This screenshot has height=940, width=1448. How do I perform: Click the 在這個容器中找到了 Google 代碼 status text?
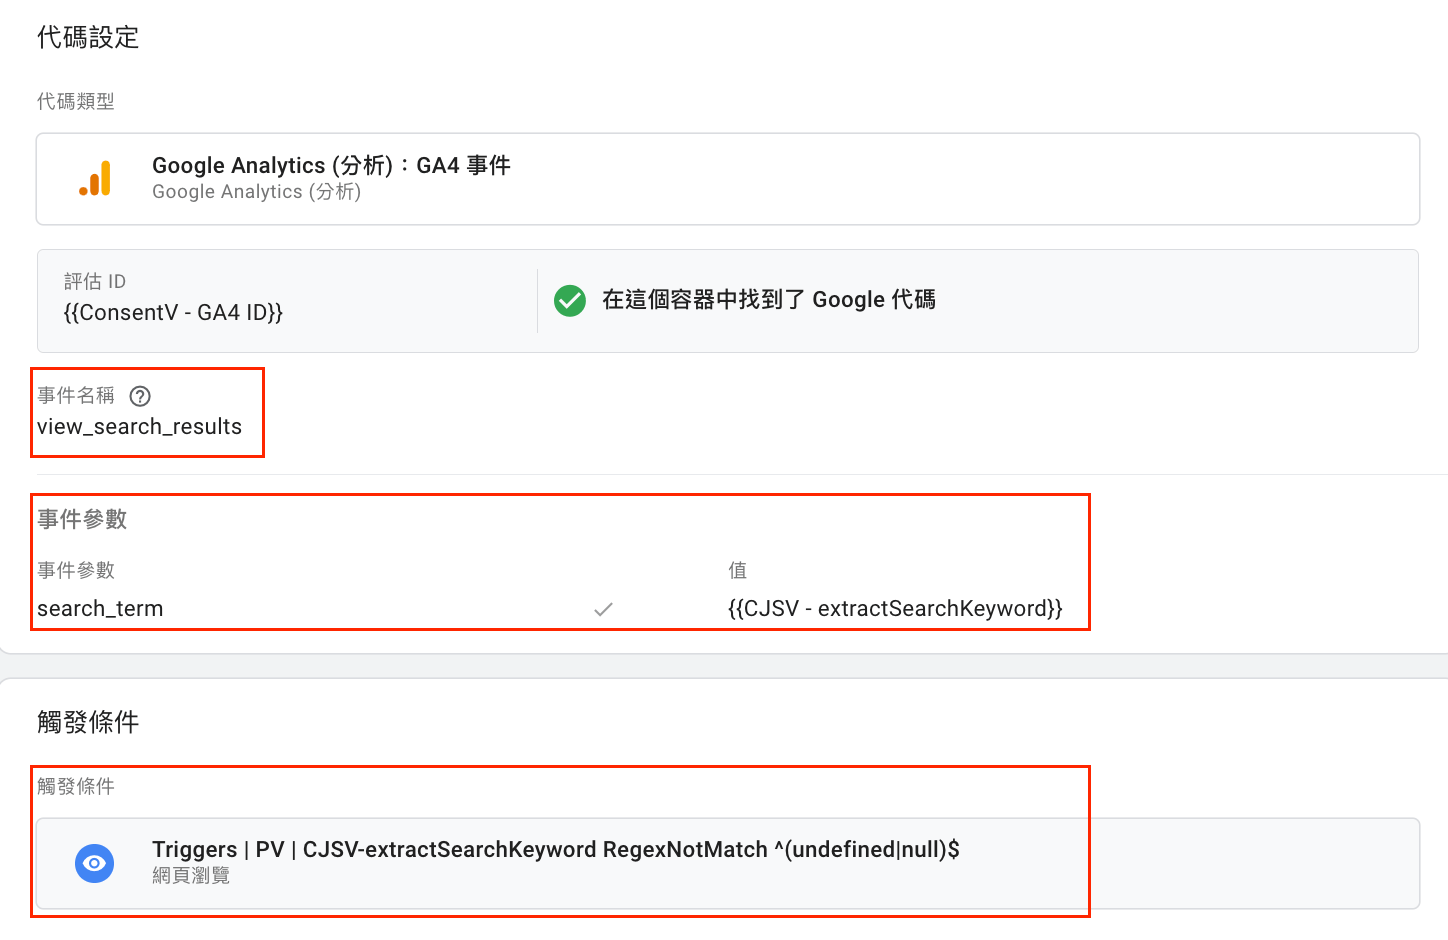pyautogui.click(x=768, y=300)
